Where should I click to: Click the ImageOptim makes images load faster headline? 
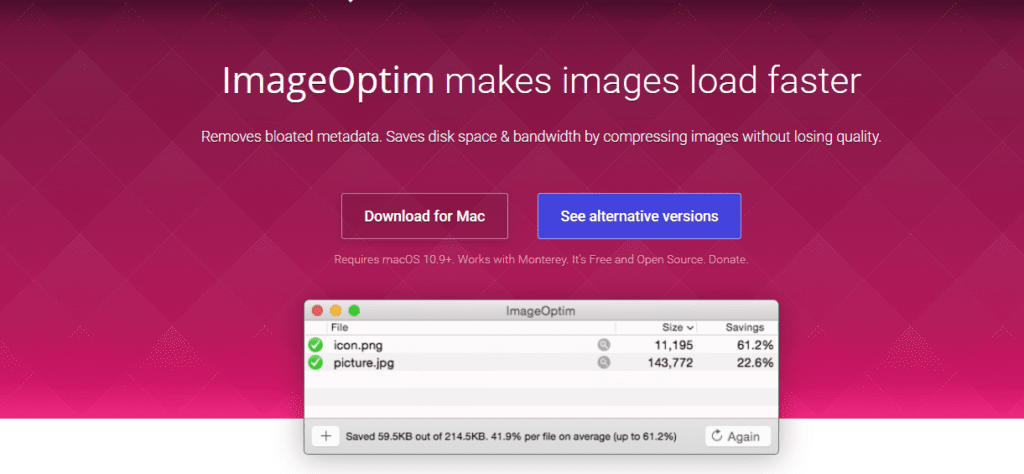(x=541, y=81)
